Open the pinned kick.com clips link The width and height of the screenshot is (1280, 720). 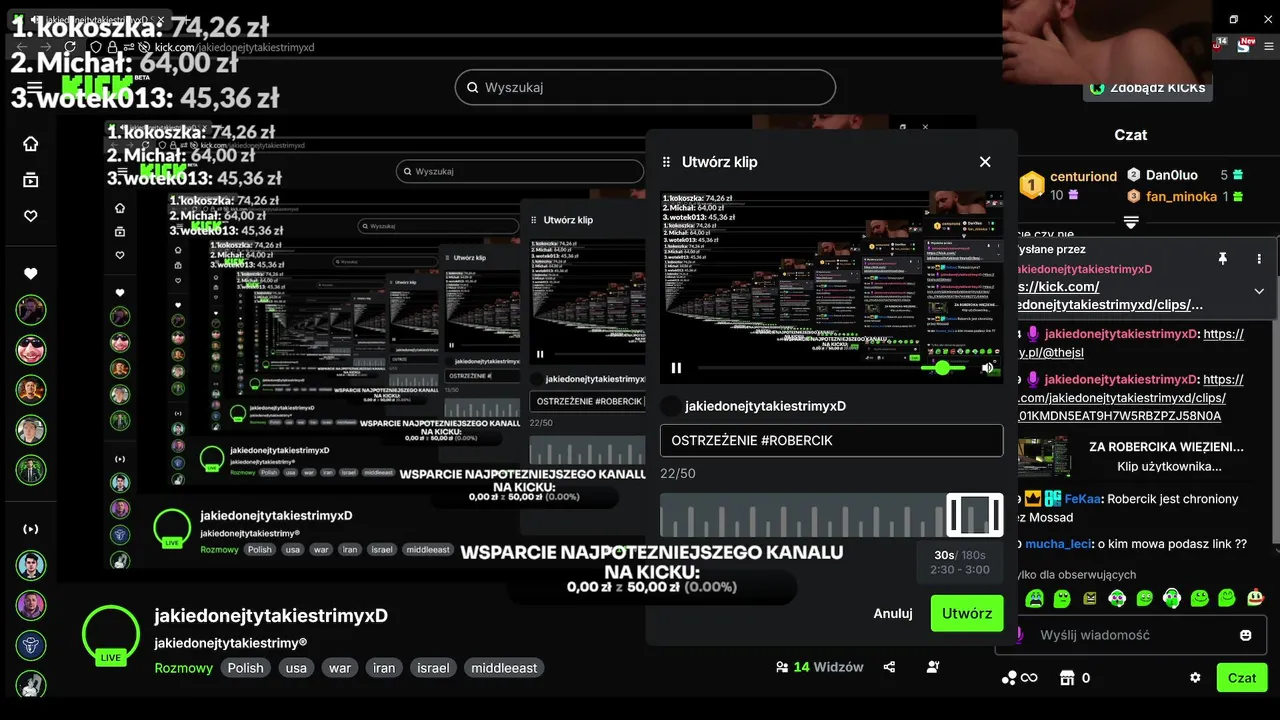click(1111, 295)
